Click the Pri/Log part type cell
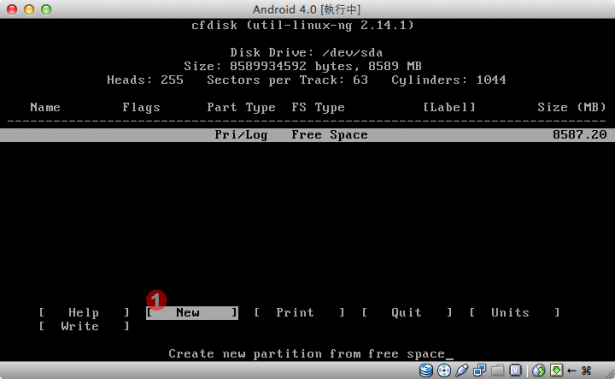 click(x=241, y=135)
